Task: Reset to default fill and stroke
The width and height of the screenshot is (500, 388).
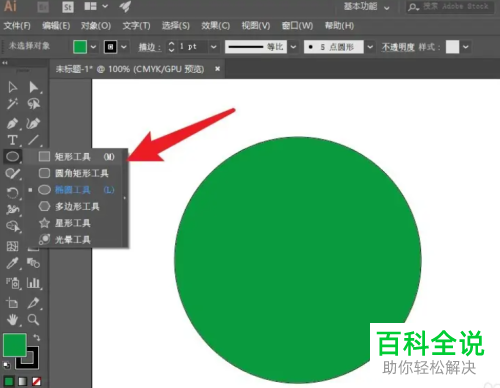Action: tap(7, 365)
